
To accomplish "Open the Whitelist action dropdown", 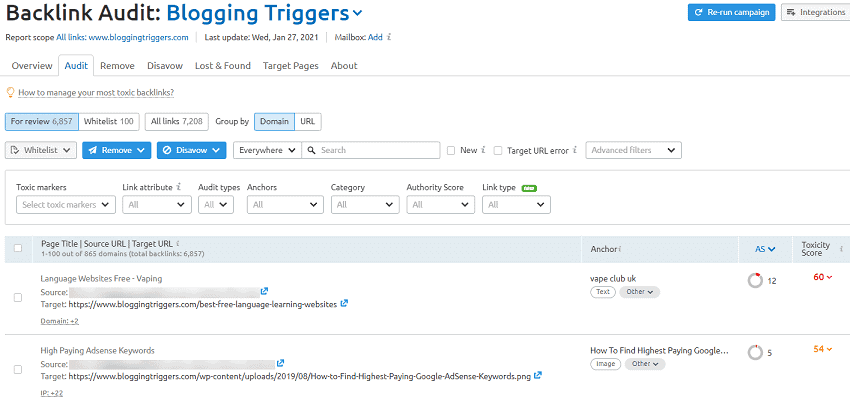I will coord(41,150).
